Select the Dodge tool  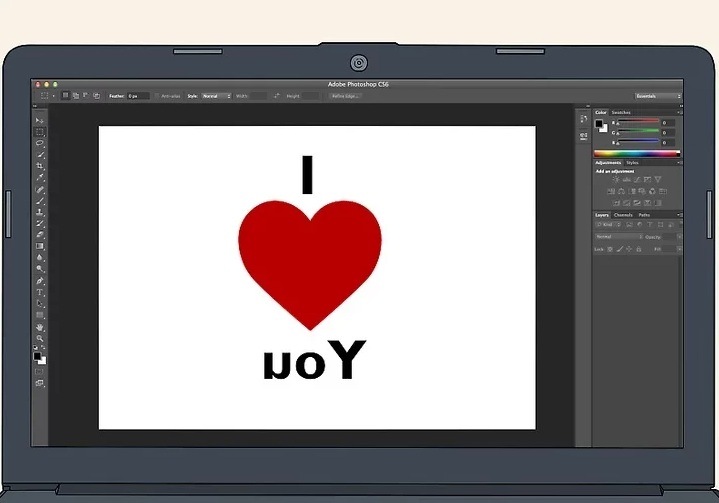pyautogui.click(x=39, y=269)
